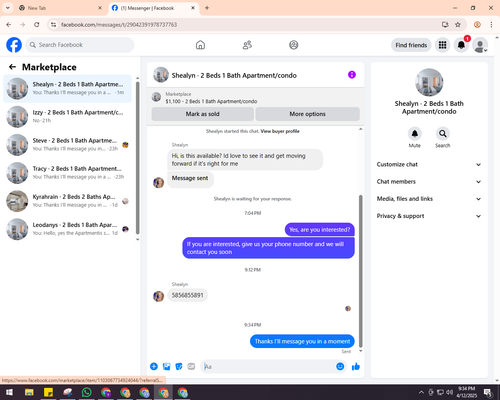Screen dimensions: 500x400
Task: Open the View buyer profile link
Action: pyautogui.click(x=280, y=131)
